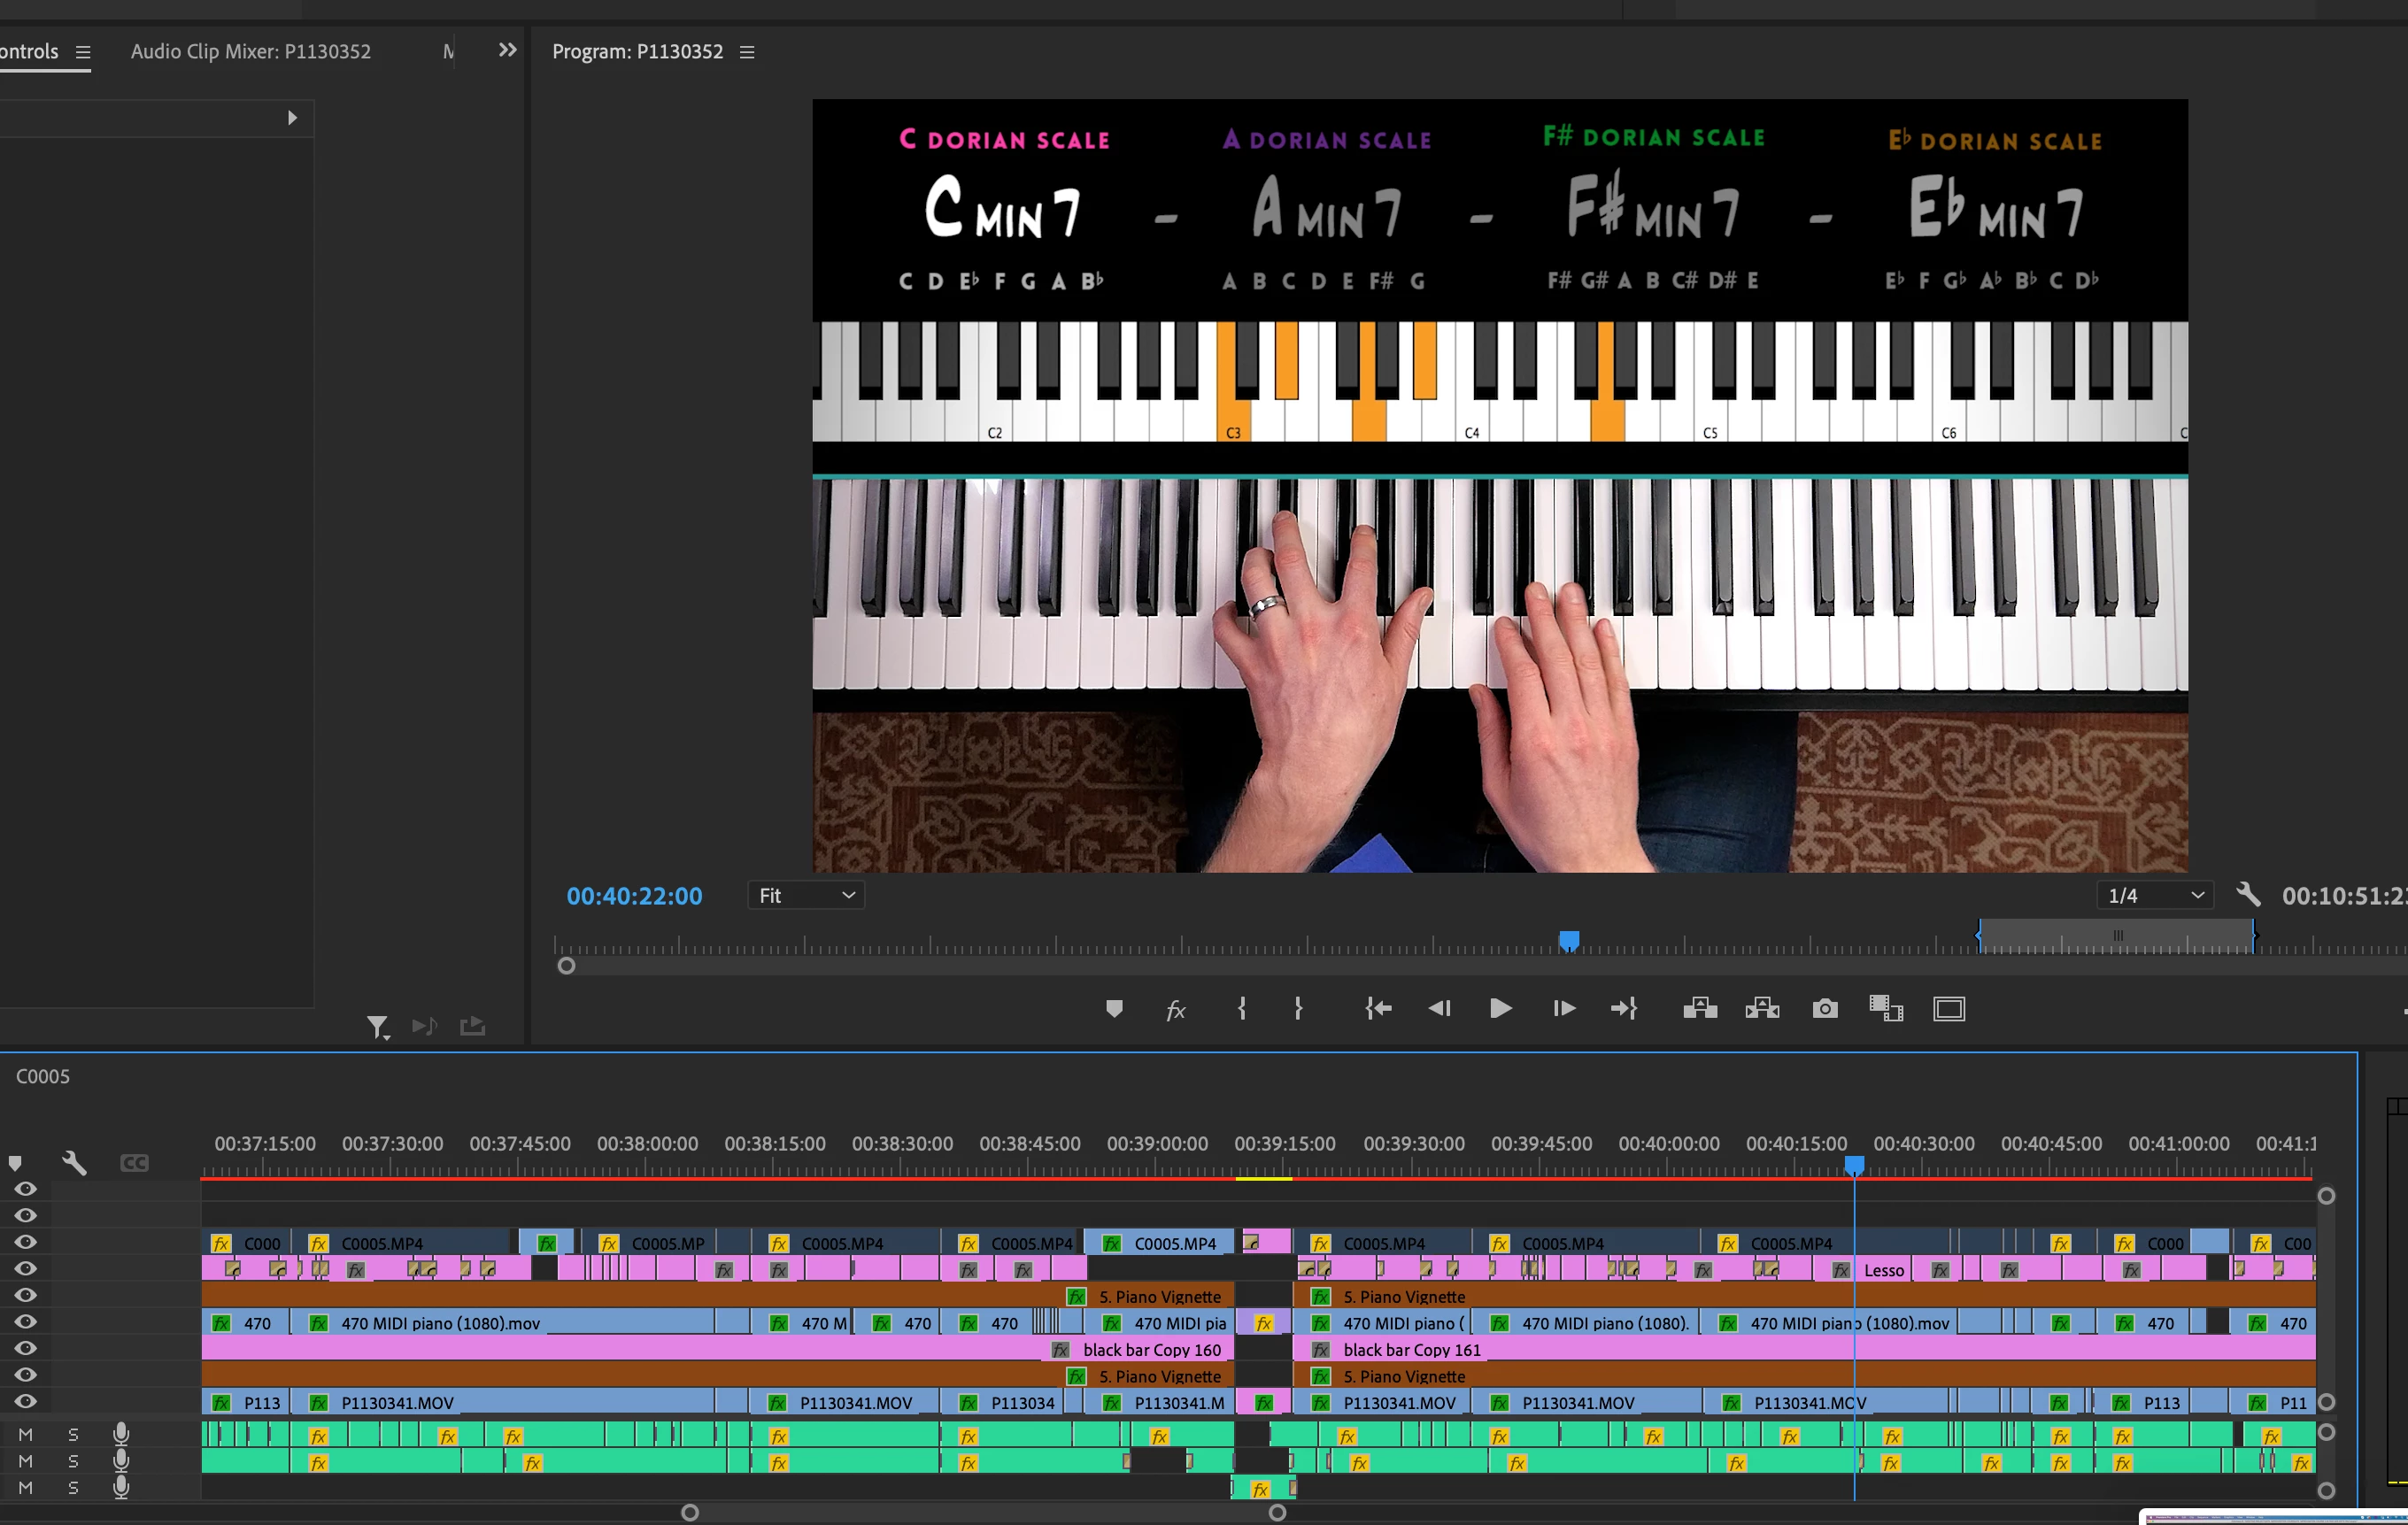Click the 00:40:22:00 playhead timecode field
Viewport: 2408px width, 1525px height.
click(634, 896)
